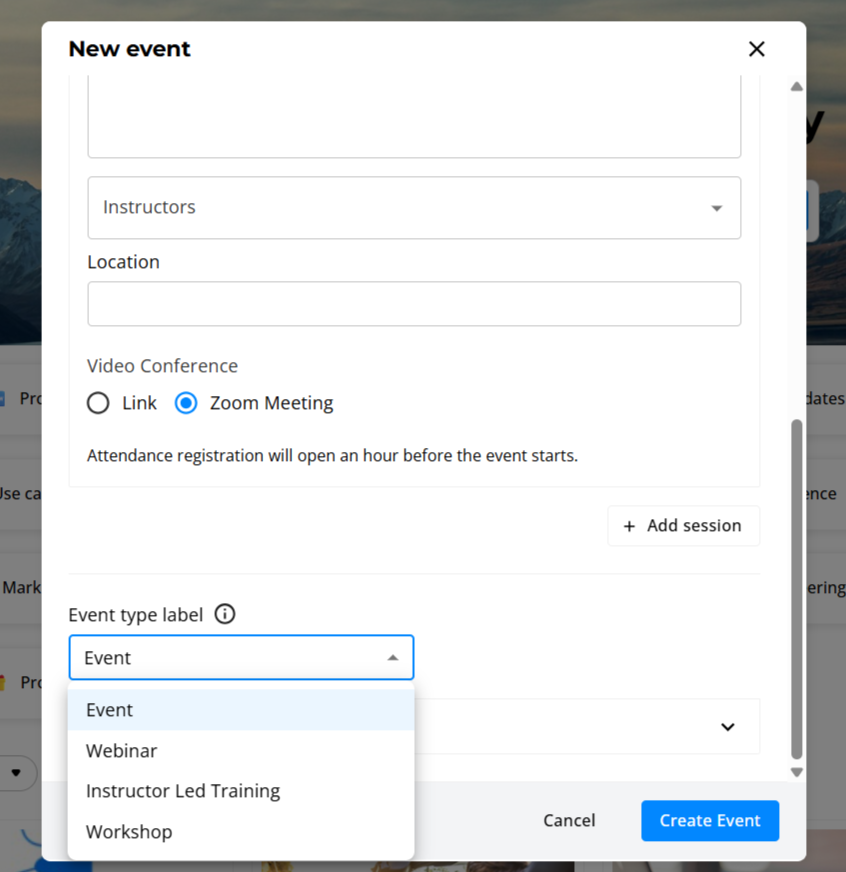The height and width of the screenshot is (872, 846).
Task: Click into the Location text field
Action: pyautogui.click(x=414, y=304)
